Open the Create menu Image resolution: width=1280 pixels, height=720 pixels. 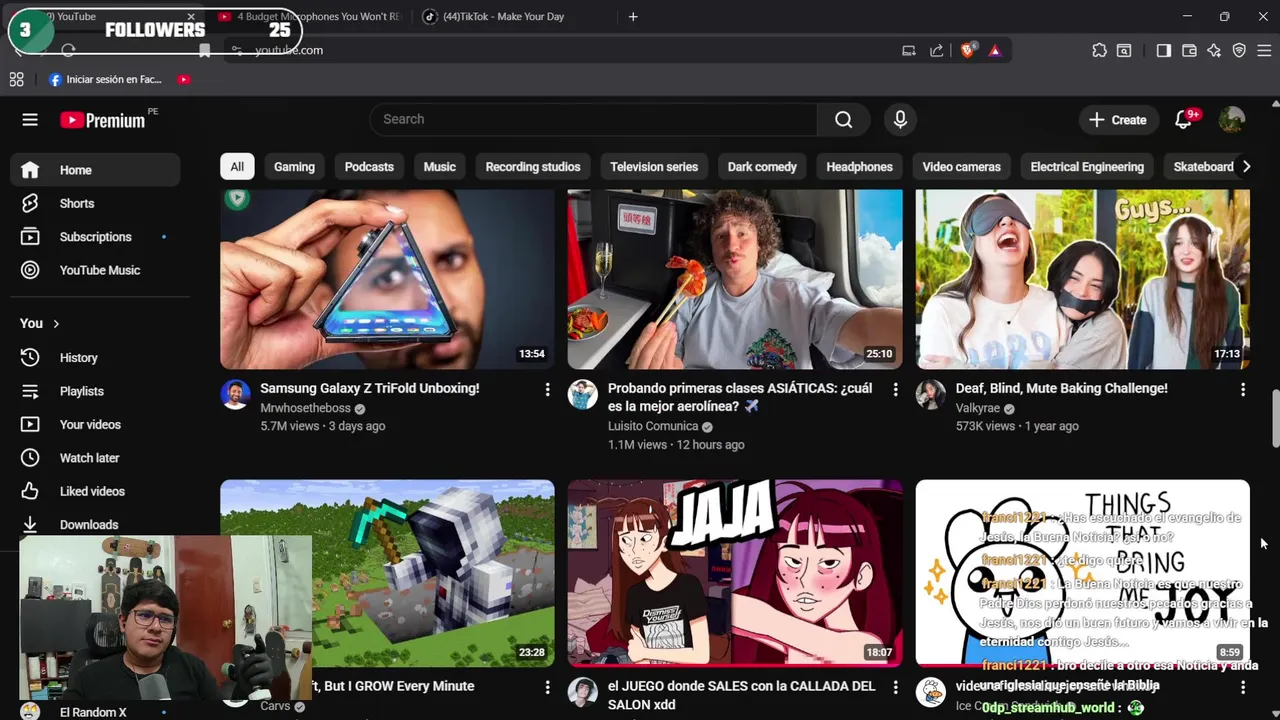(x=1118, y=120)
